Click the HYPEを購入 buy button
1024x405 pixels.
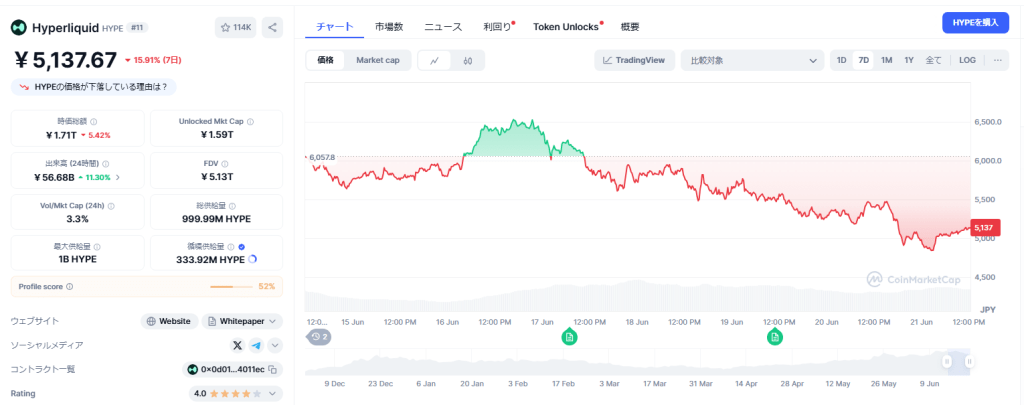pyautogui.click(x=975, y=23)
